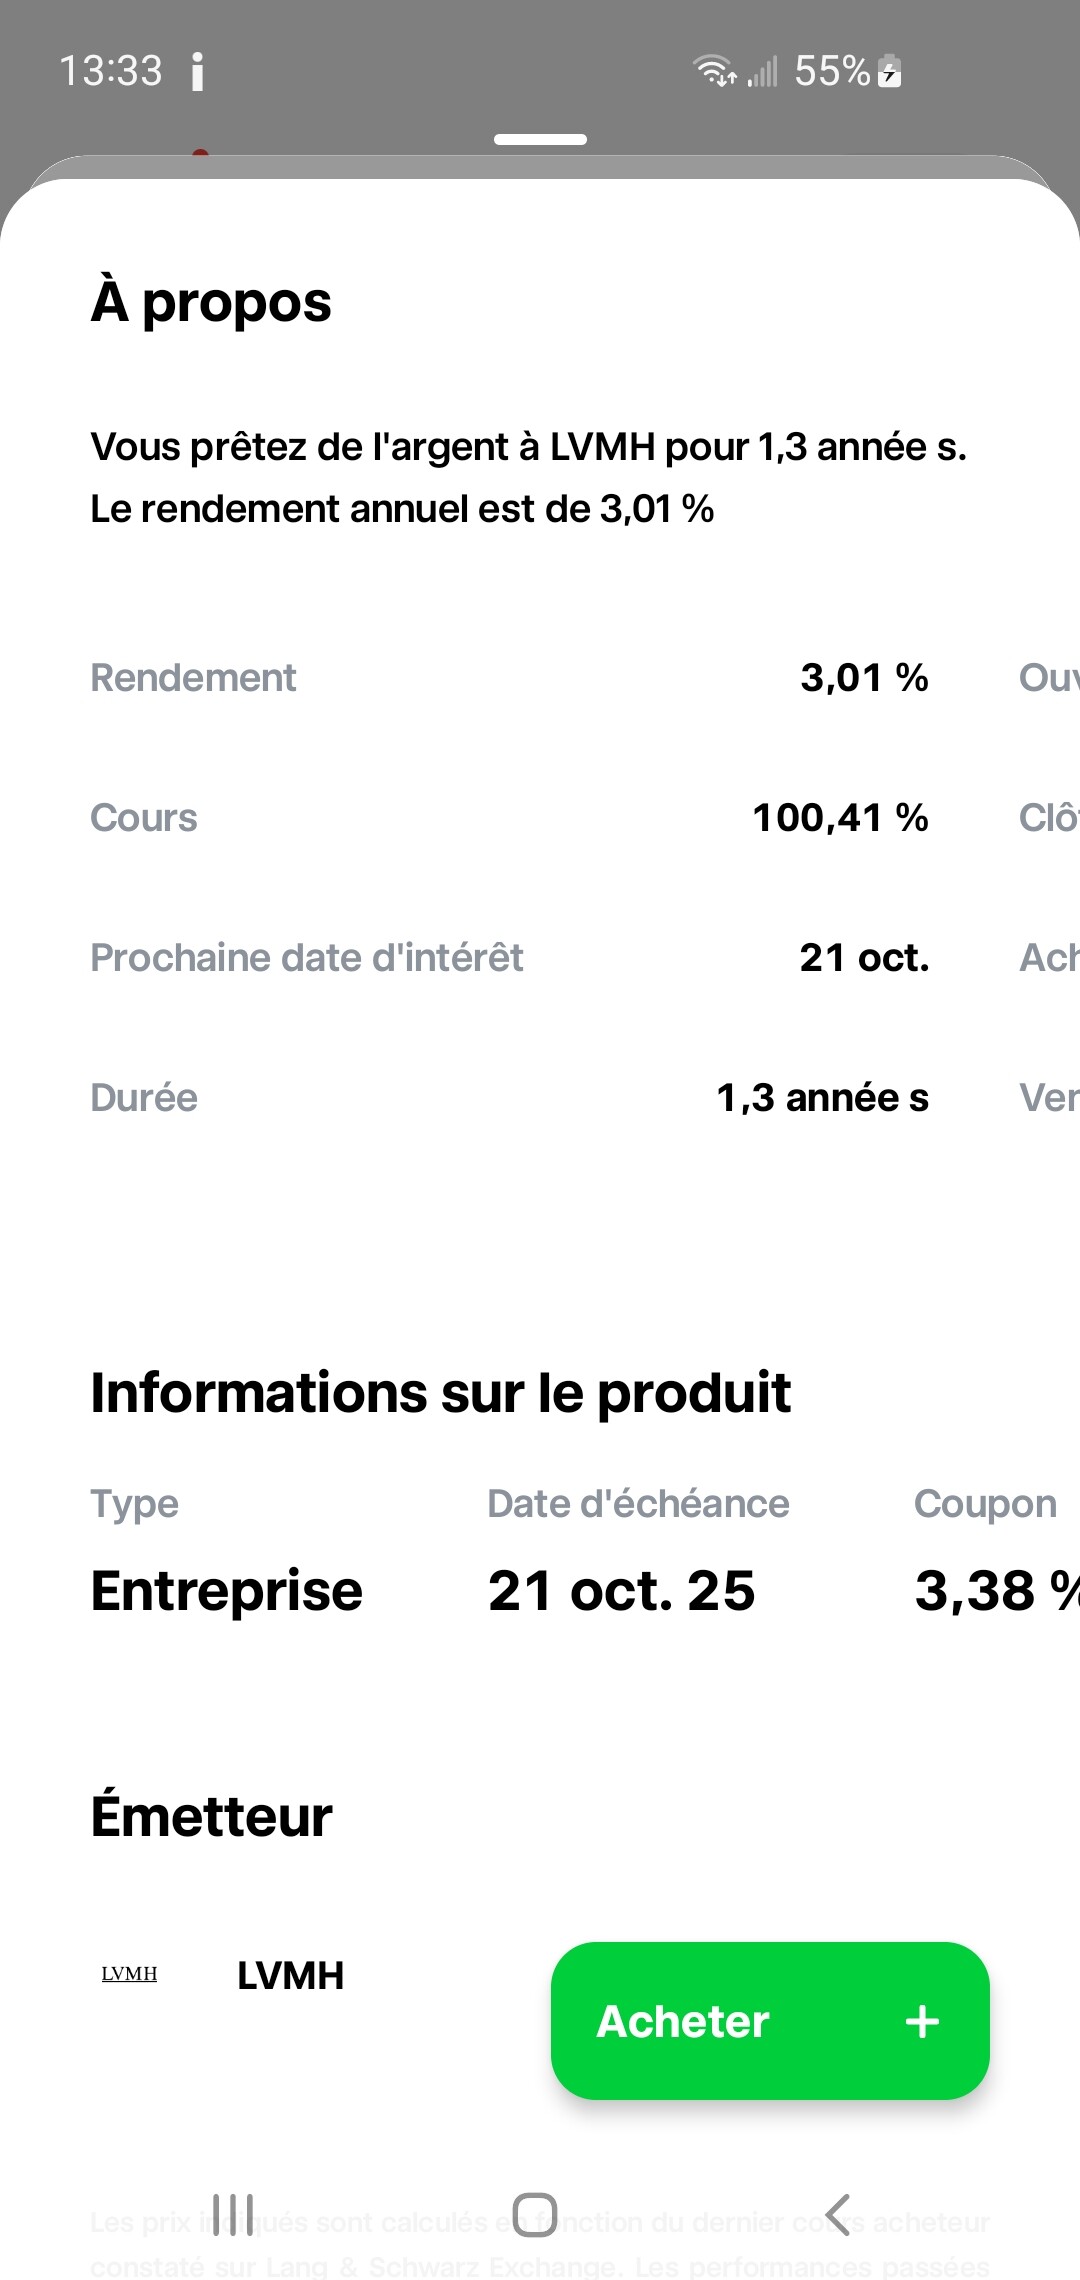This screenshot has width=1080, height=2280.
Task: Tap the info notification icon near clock
Action: point(197,72)
